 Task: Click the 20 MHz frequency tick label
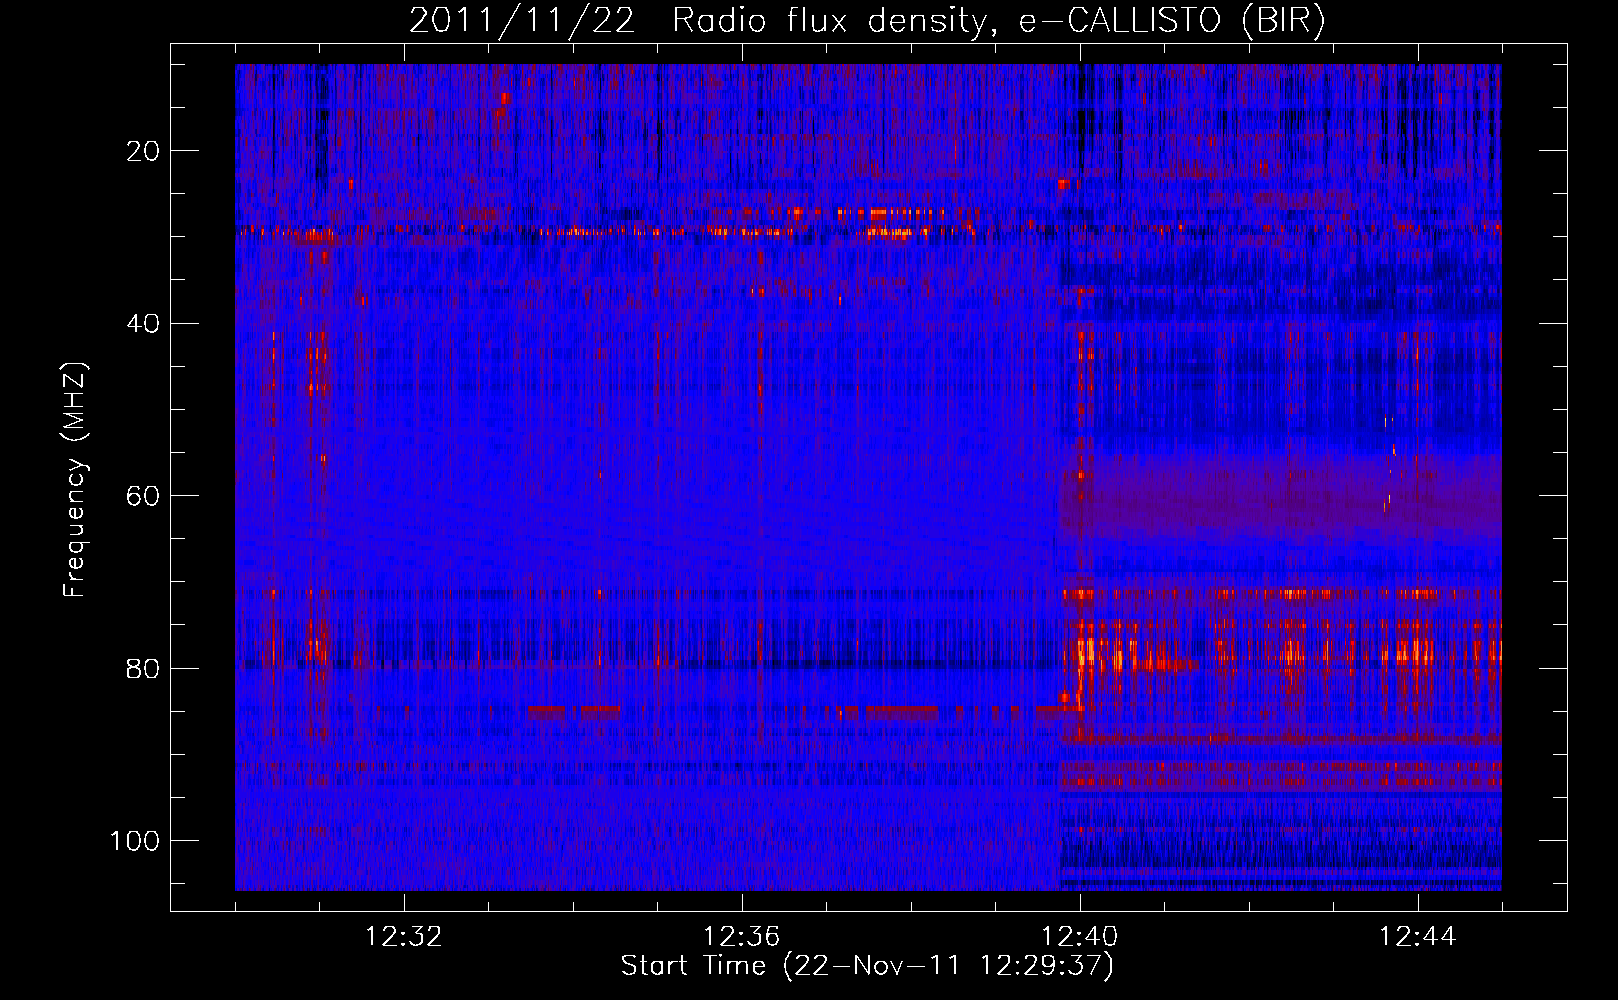[x=143, y=151]
